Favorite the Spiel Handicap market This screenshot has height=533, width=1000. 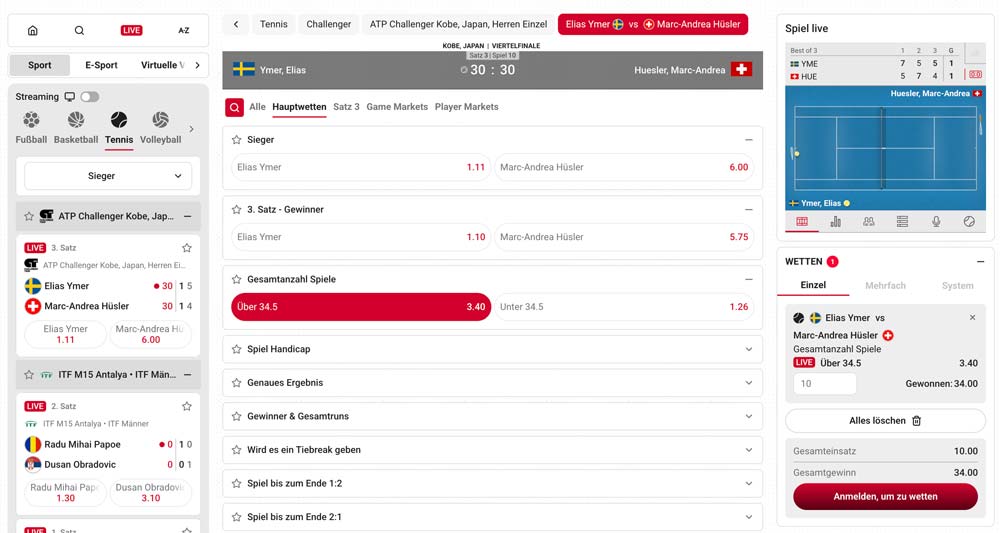[x=237, y=349]
